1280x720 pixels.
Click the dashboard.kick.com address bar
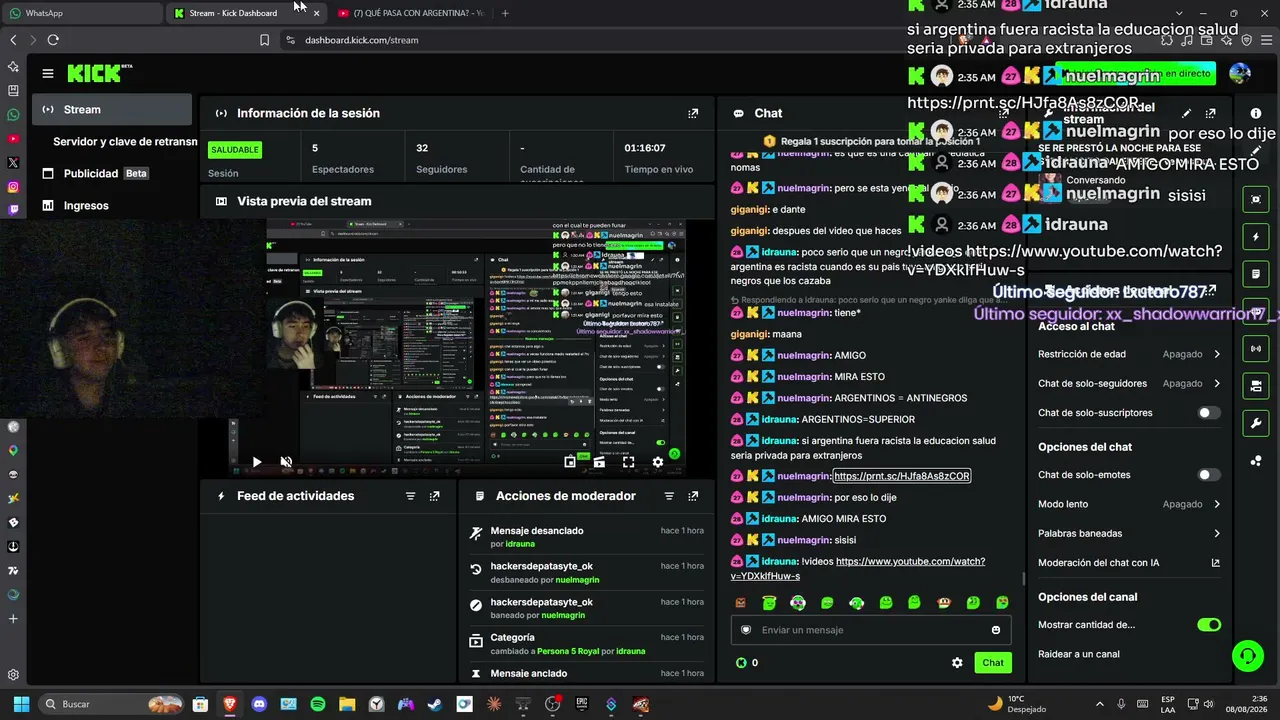click(362, 40)
